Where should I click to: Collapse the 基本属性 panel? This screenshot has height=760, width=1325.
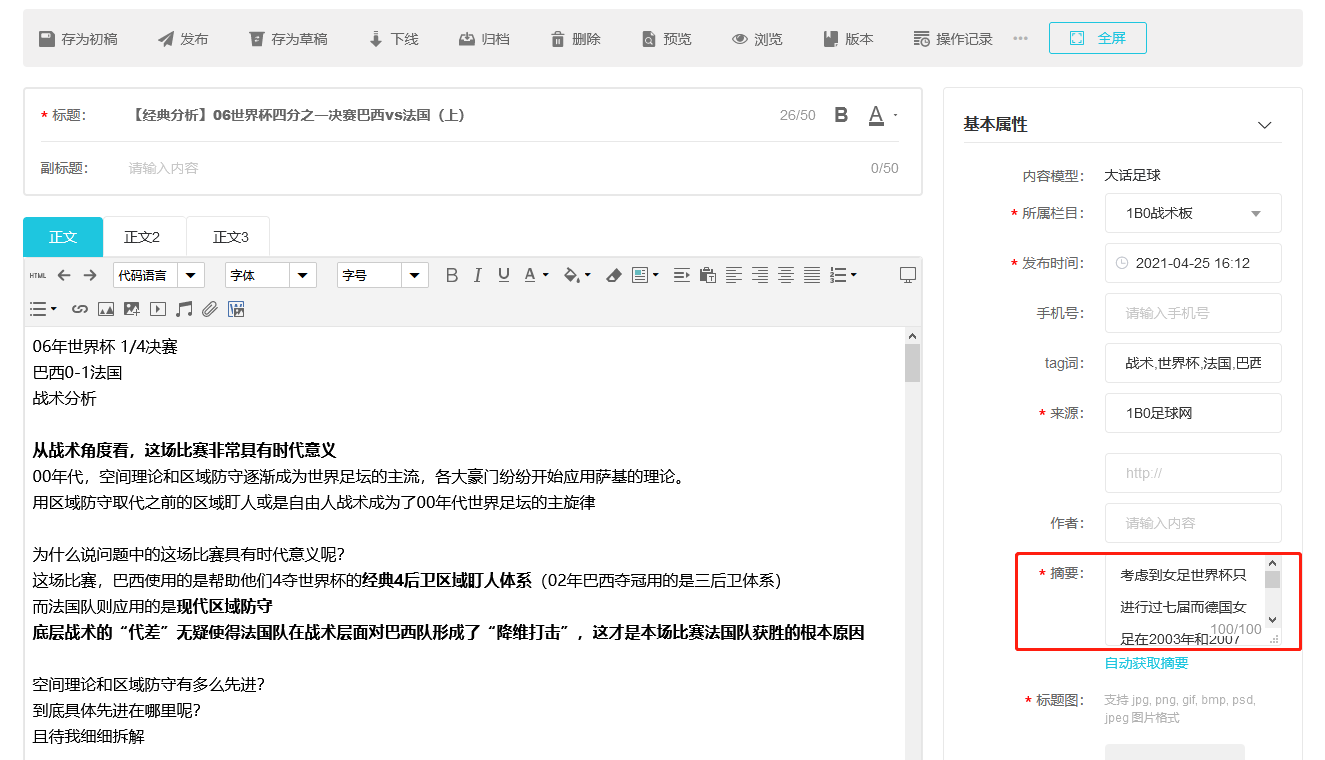[x=1265, y=125]
